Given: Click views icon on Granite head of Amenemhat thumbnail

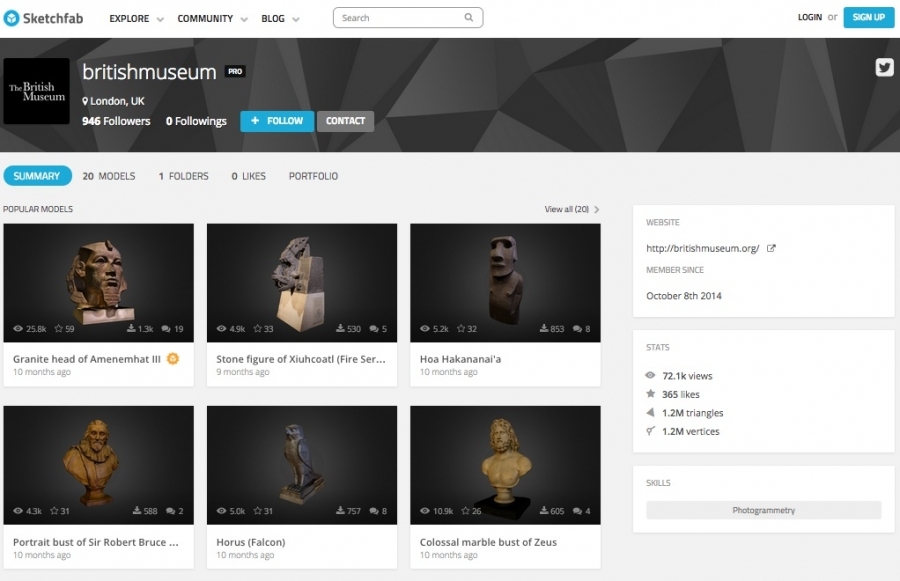Looking at the screenshot, I should 18,329.
